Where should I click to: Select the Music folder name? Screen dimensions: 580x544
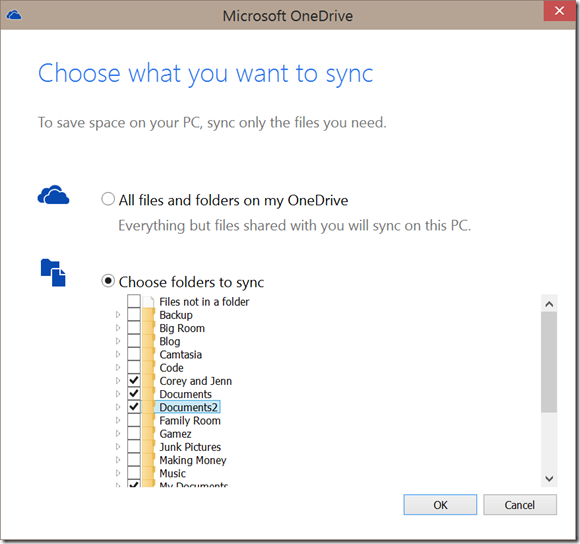pyautogui.click(x=172, y=473)
